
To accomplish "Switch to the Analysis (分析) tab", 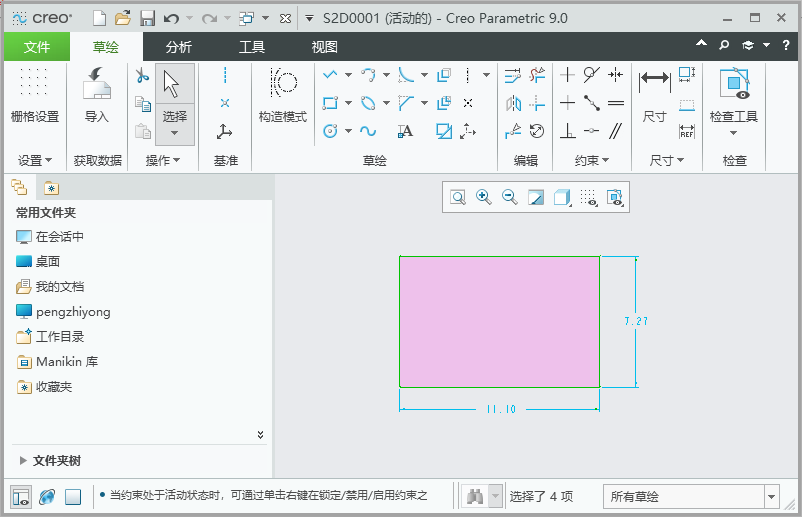I will point(179,47).
